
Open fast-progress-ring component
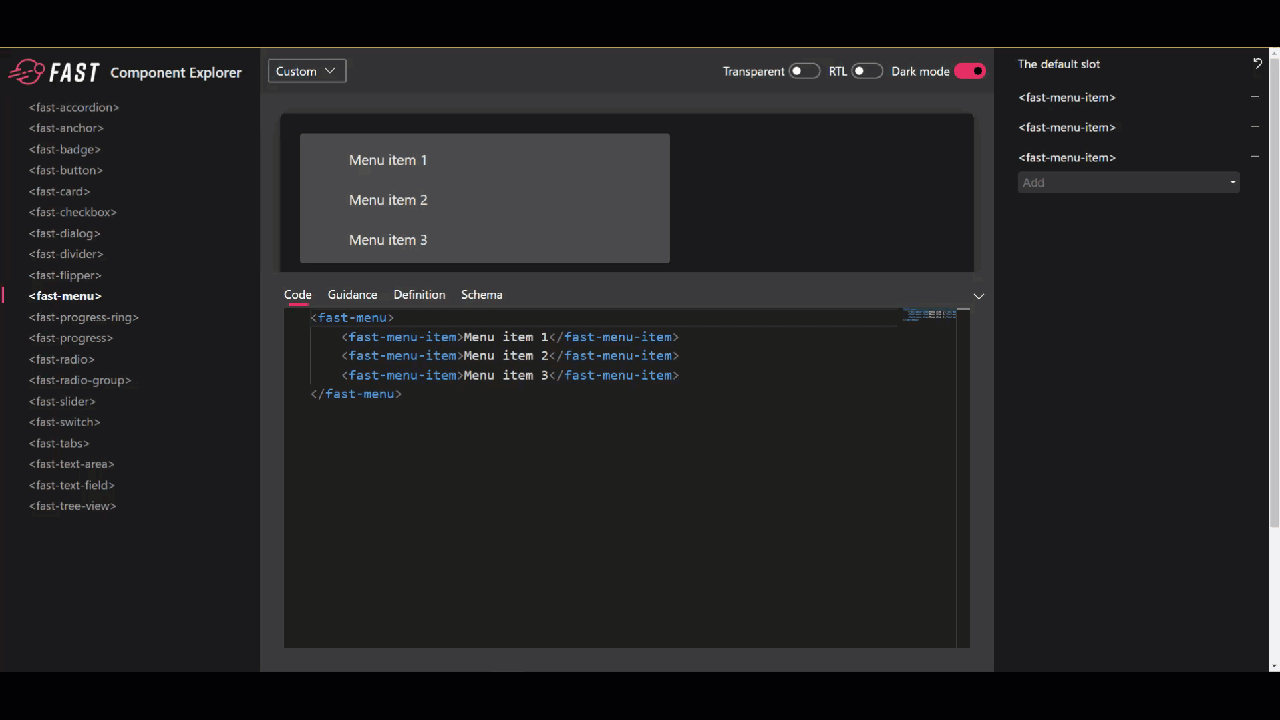(84, 317)
